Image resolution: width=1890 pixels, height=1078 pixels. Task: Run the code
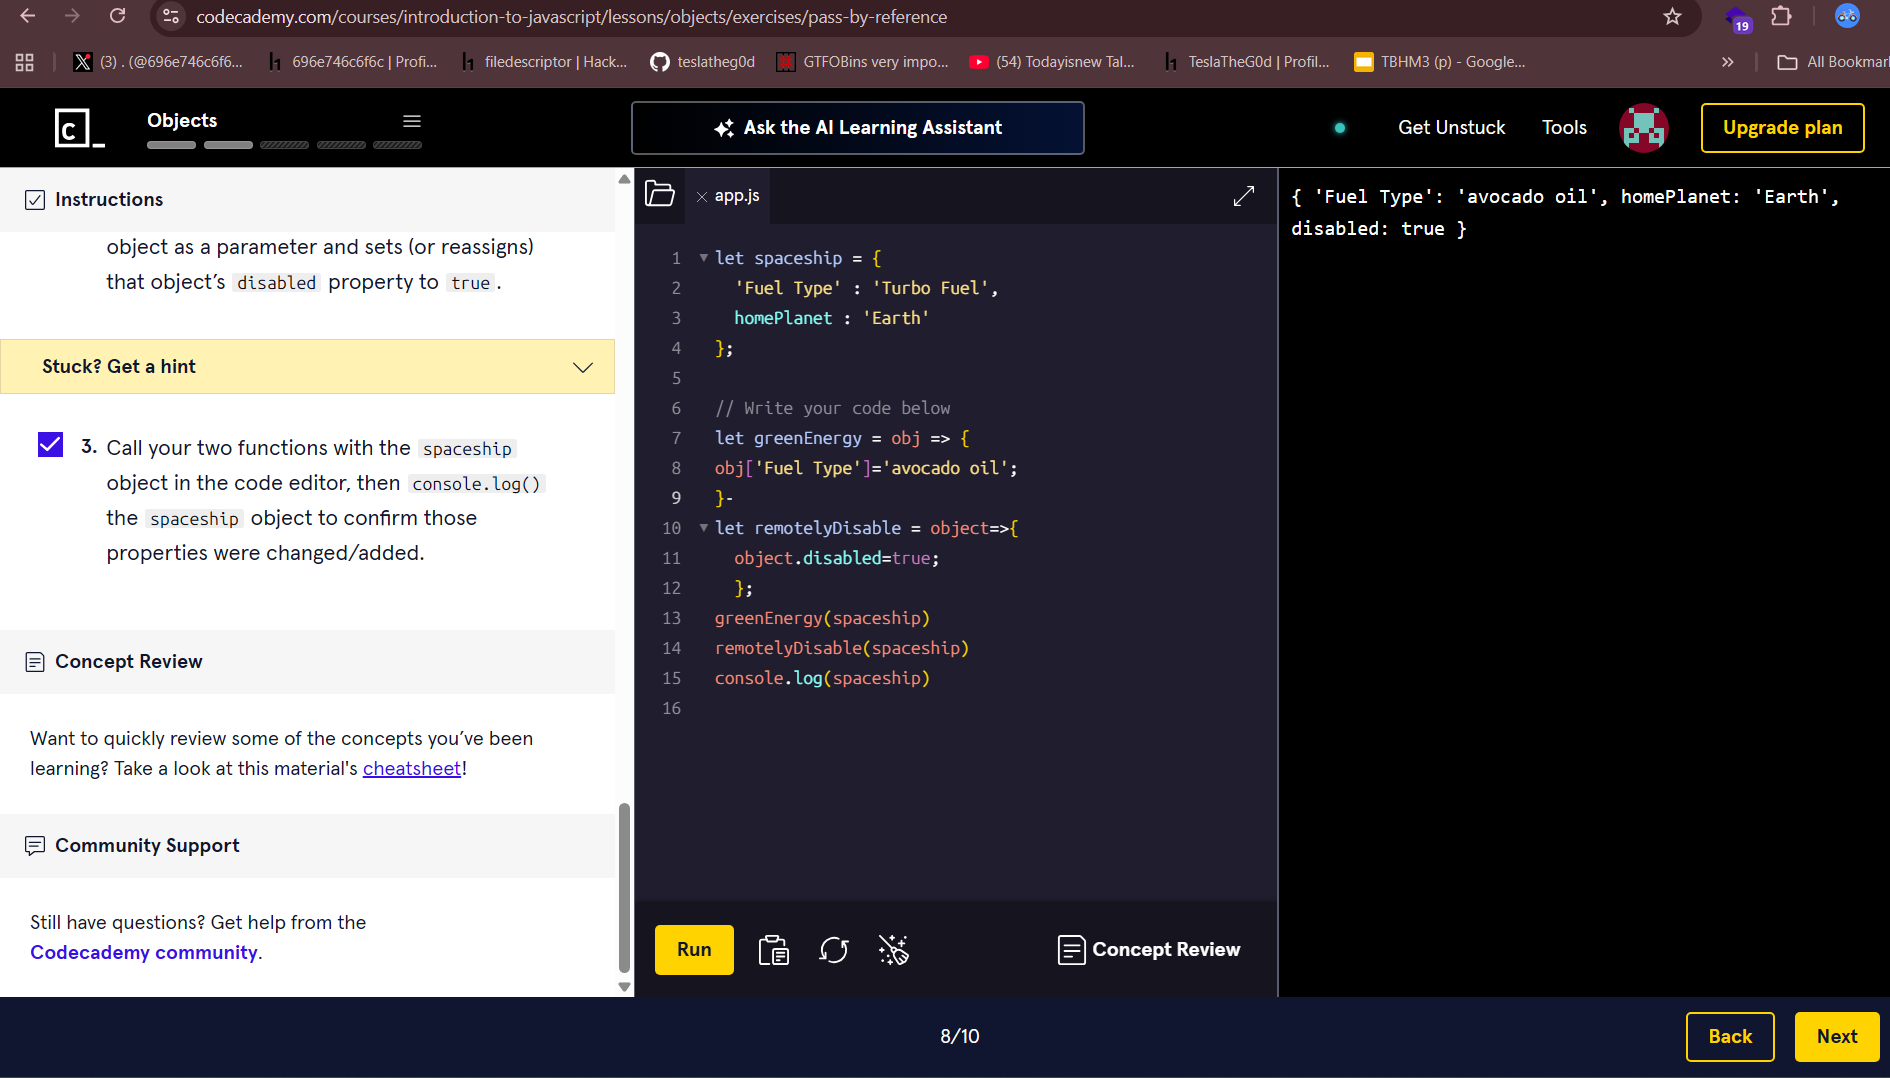tap(694, 950)
